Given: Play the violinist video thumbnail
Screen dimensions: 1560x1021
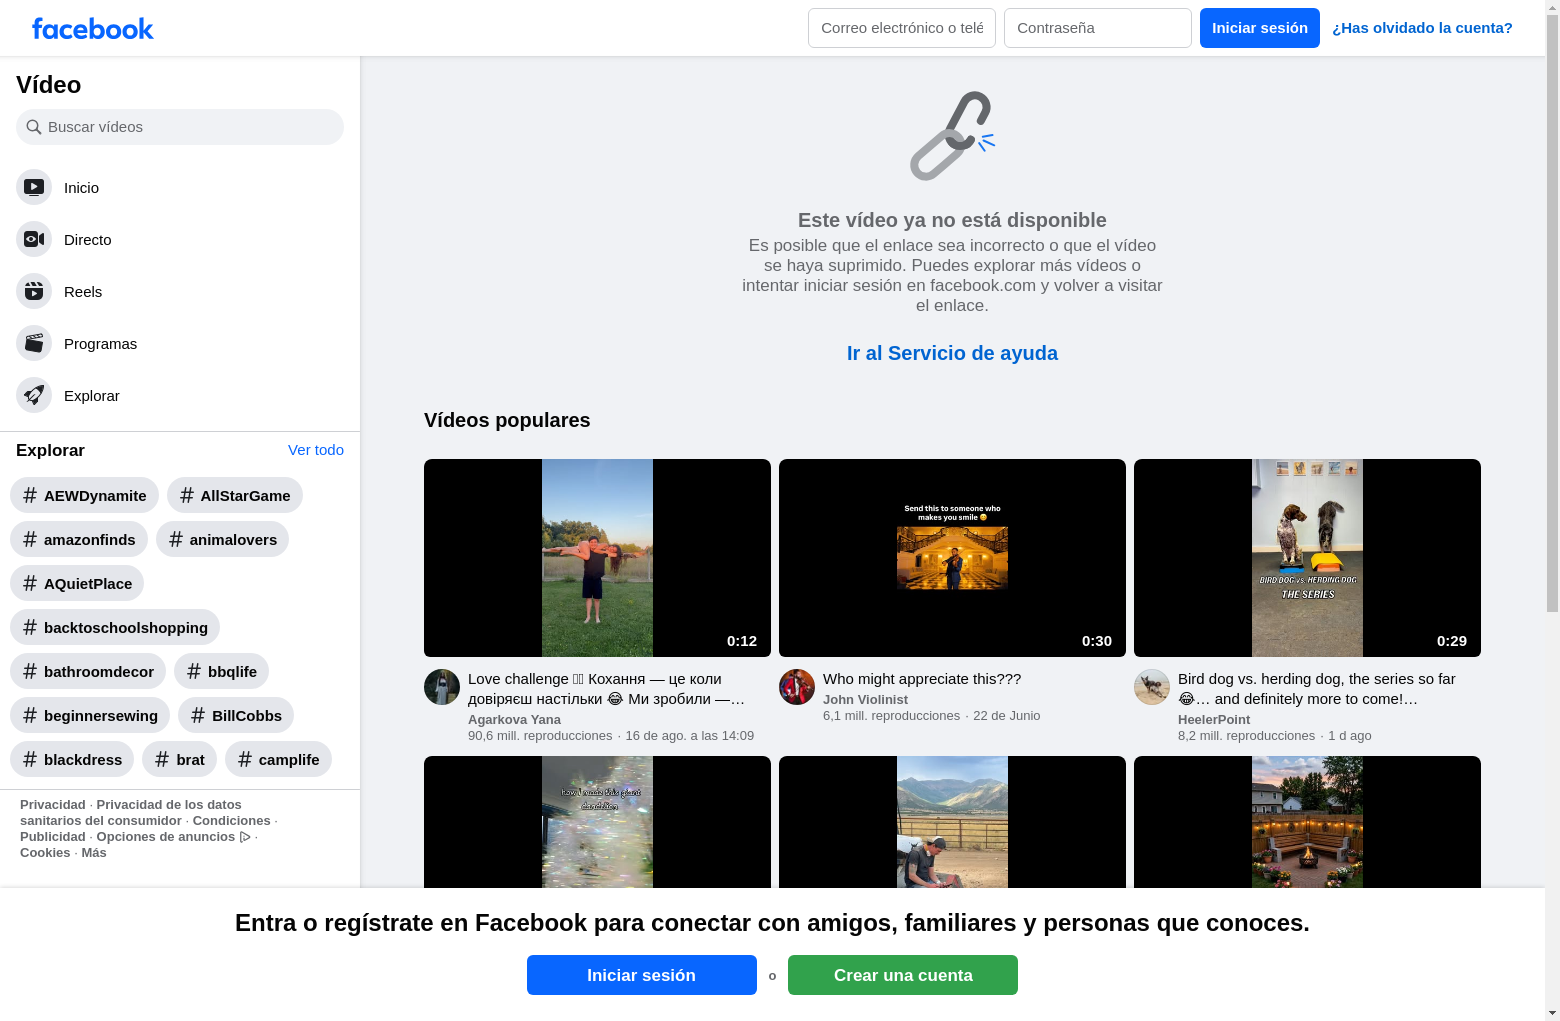Looking at the screenshot, I should (952, 558).
